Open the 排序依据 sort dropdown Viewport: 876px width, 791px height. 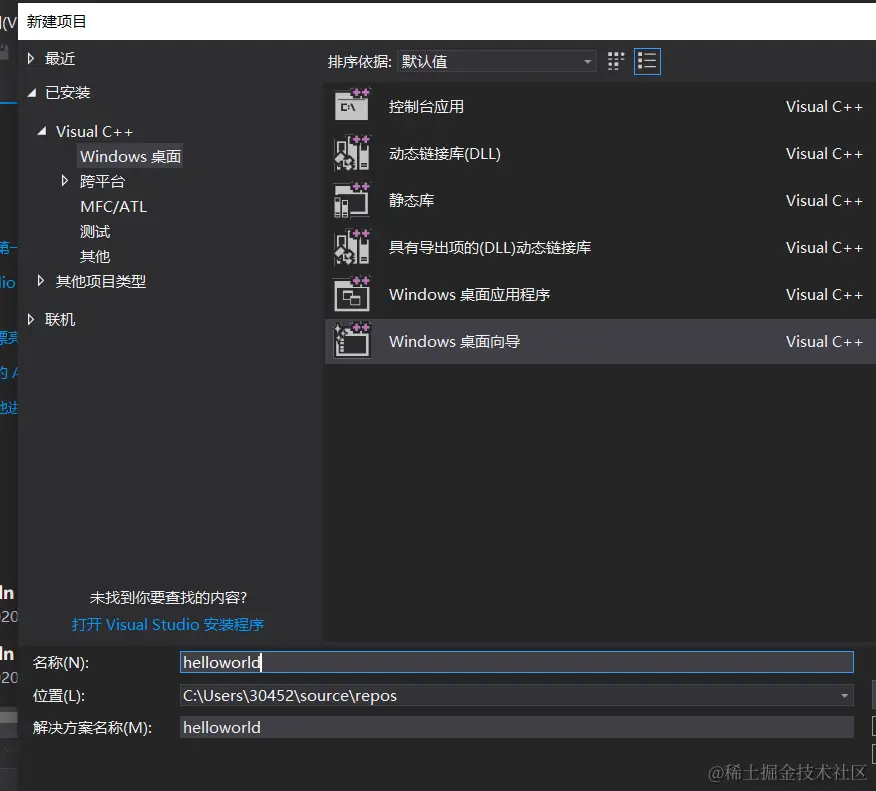[496, 61]
